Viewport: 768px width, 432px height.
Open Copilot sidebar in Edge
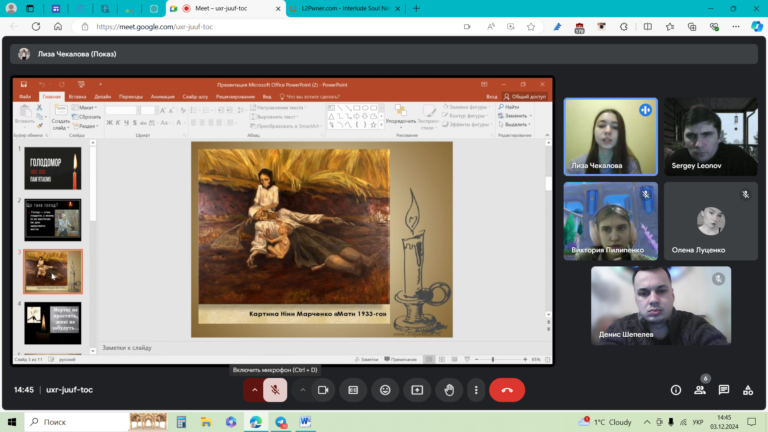(x=757, y=26)
